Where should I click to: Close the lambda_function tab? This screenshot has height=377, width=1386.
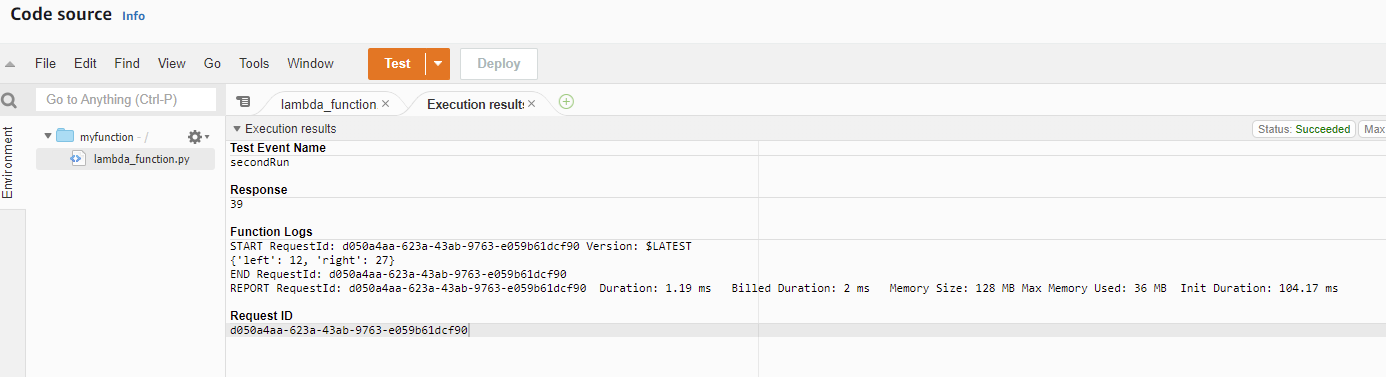386,104
